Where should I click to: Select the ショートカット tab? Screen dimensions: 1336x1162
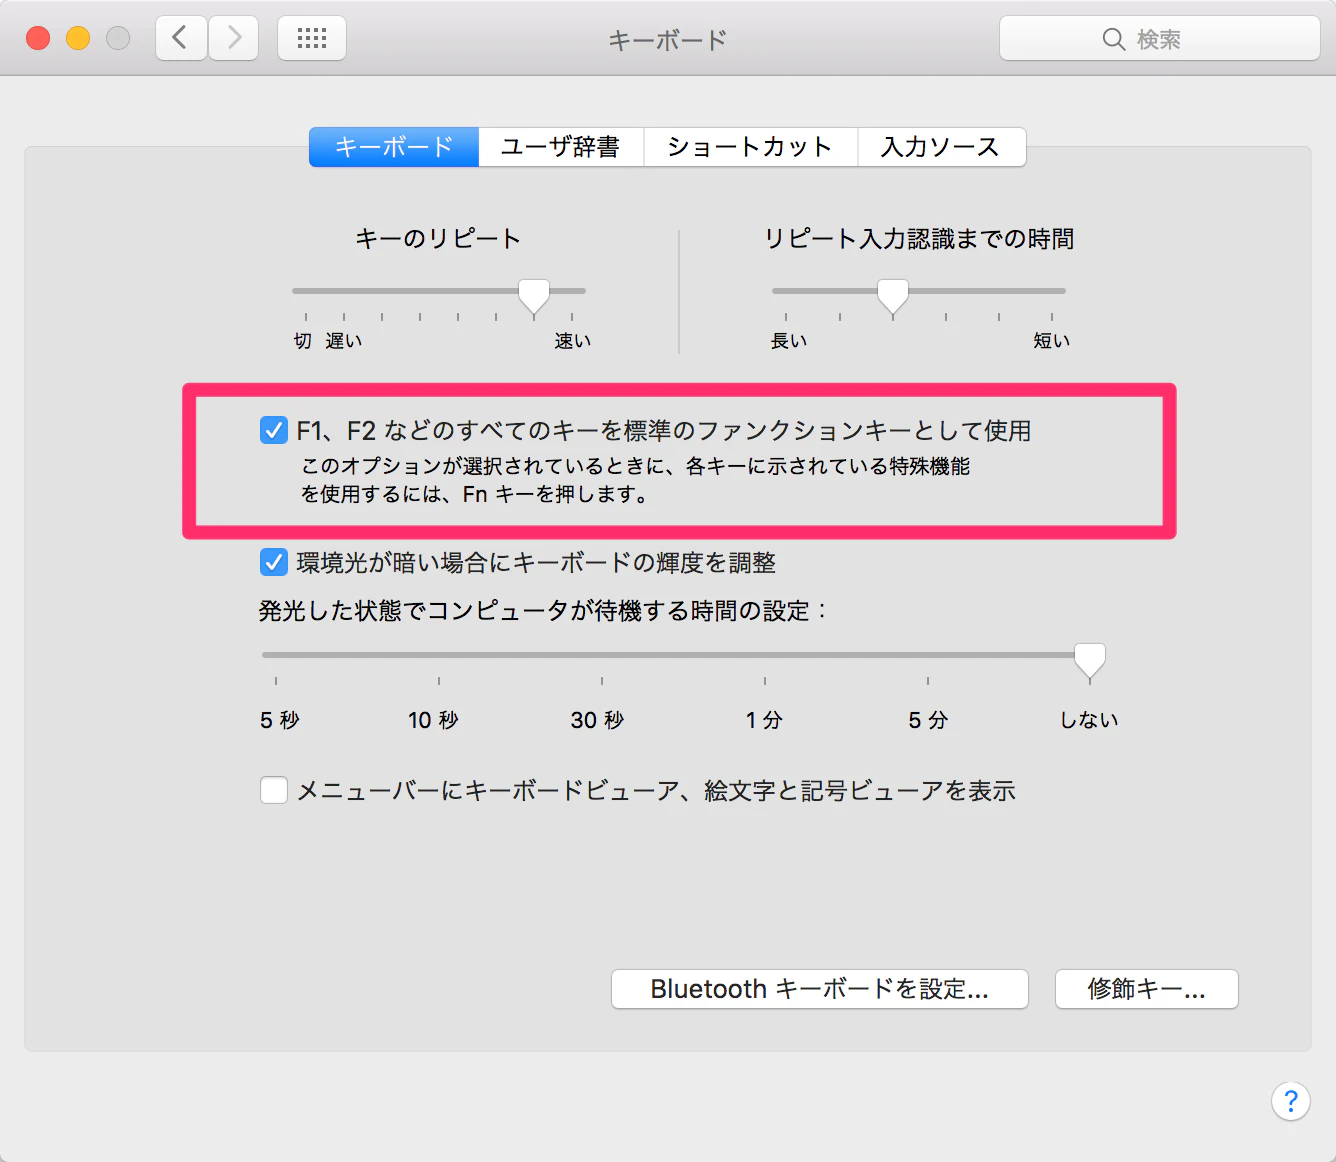750,147
